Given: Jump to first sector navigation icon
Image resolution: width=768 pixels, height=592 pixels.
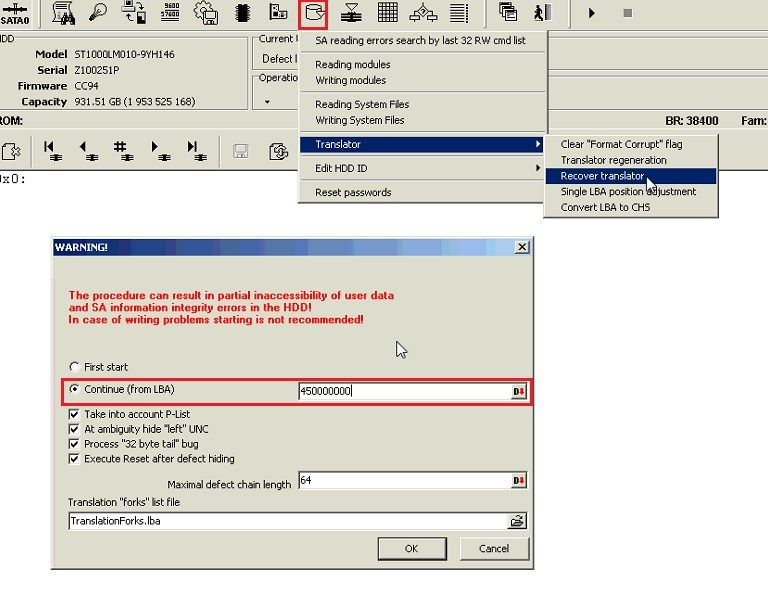Looking at the screenshot, I should click(x=52, y=151).
